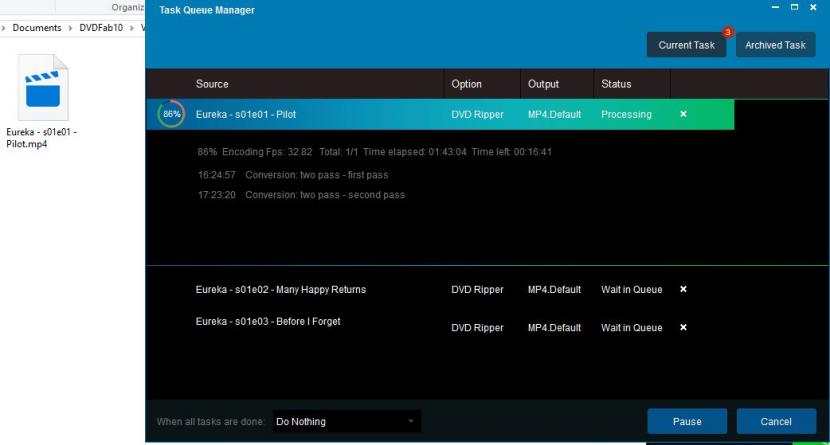Select the Eureka s01e02 Many Happy Returns row

coord(280,290)
